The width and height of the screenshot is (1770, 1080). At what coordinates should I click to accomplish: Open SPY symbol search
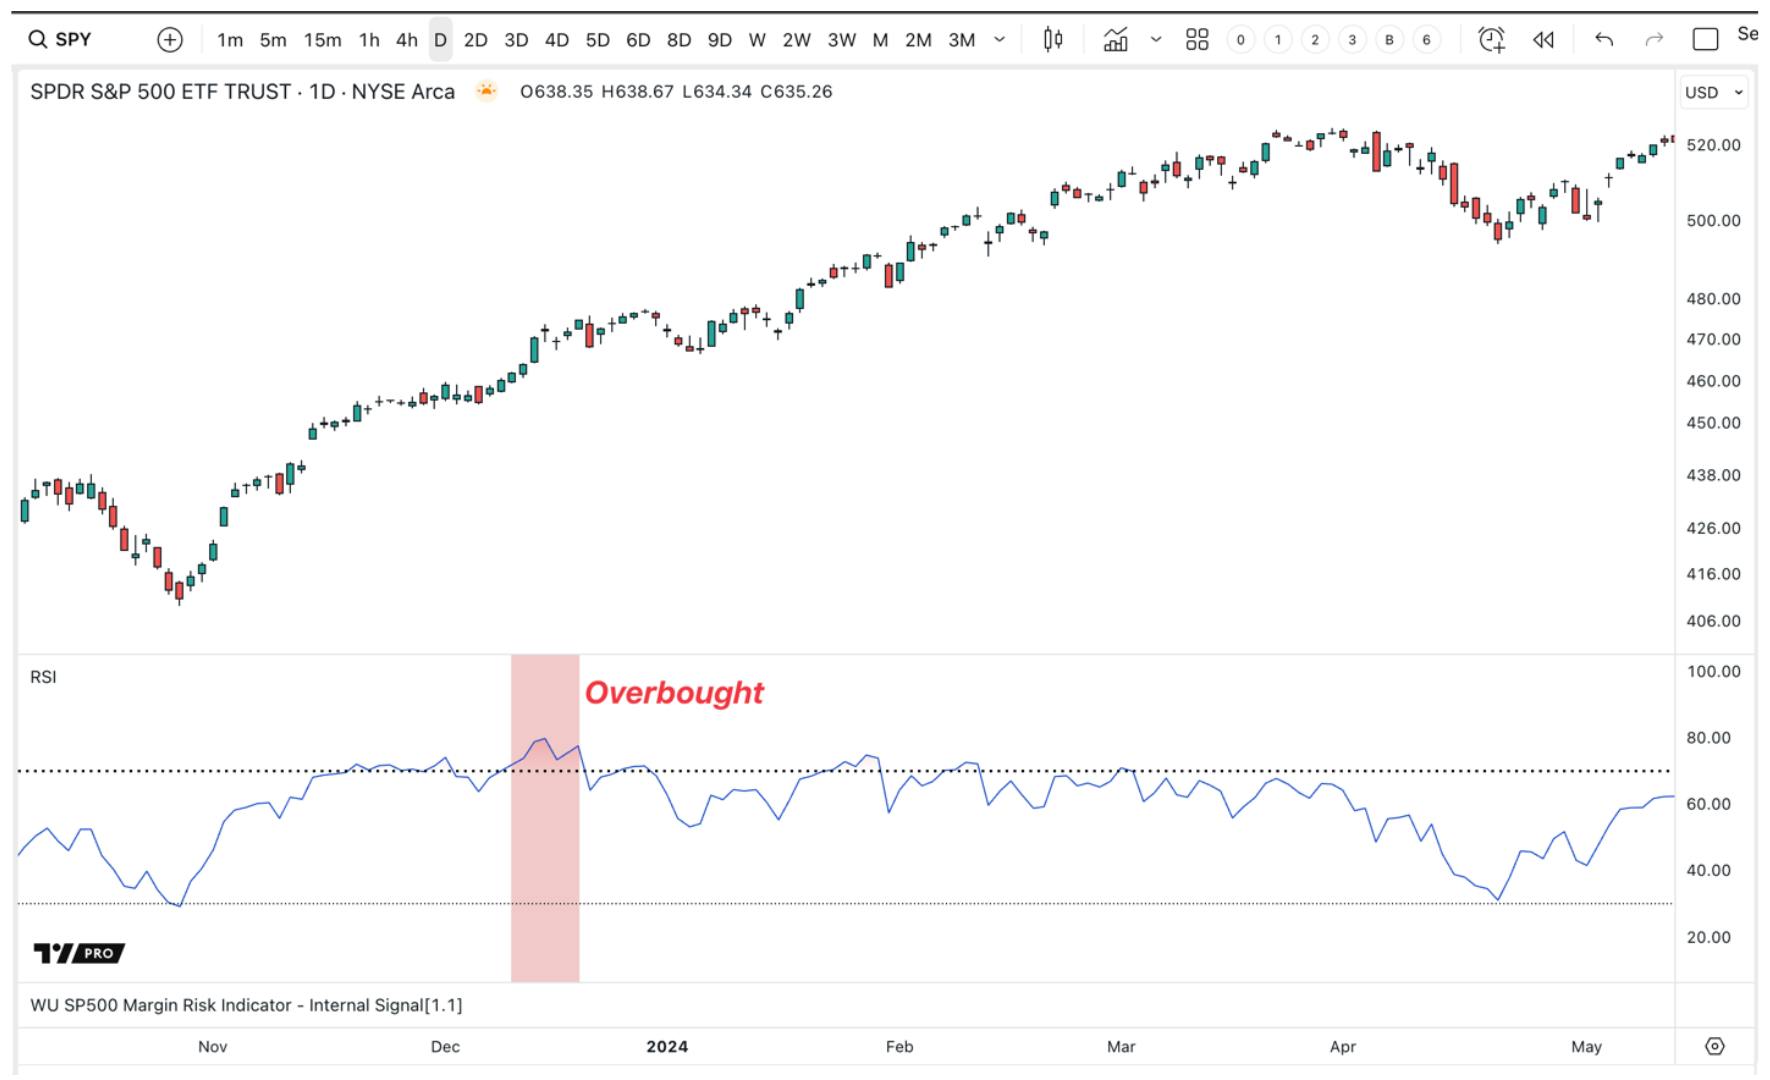[60, 40]
